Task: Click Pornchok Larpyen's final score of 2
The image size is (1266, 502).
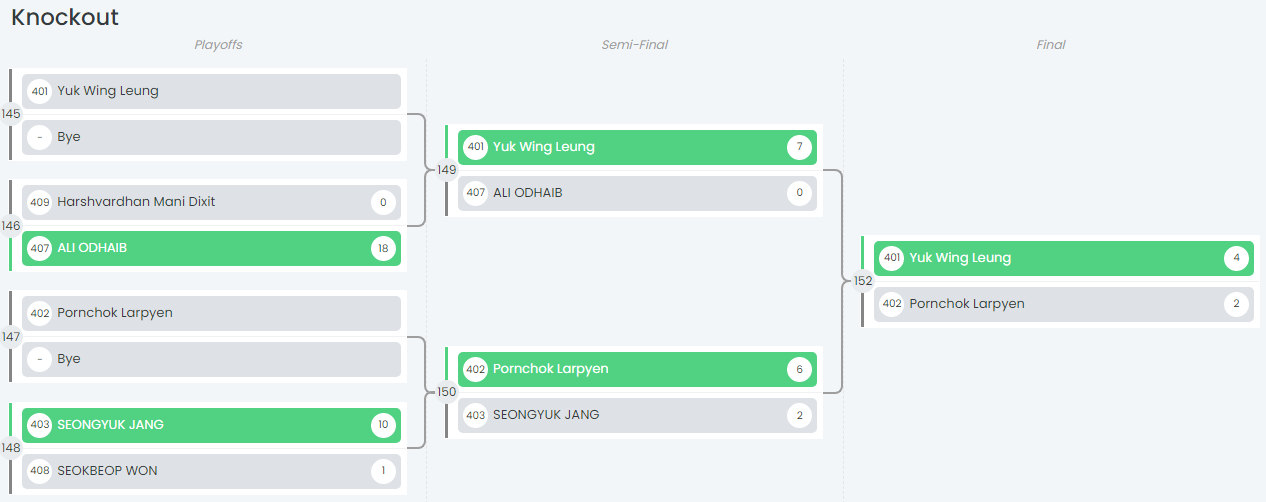Action: click(x=1236, y=304)
